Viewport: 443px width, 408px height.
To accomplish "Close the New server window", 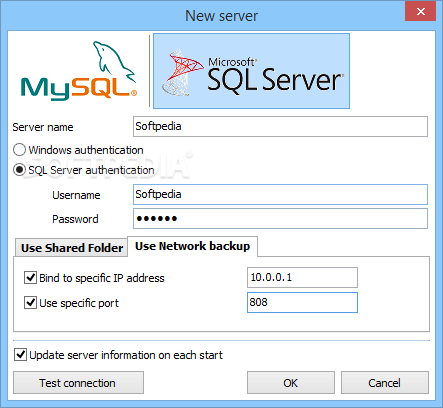I will (421, 11).
